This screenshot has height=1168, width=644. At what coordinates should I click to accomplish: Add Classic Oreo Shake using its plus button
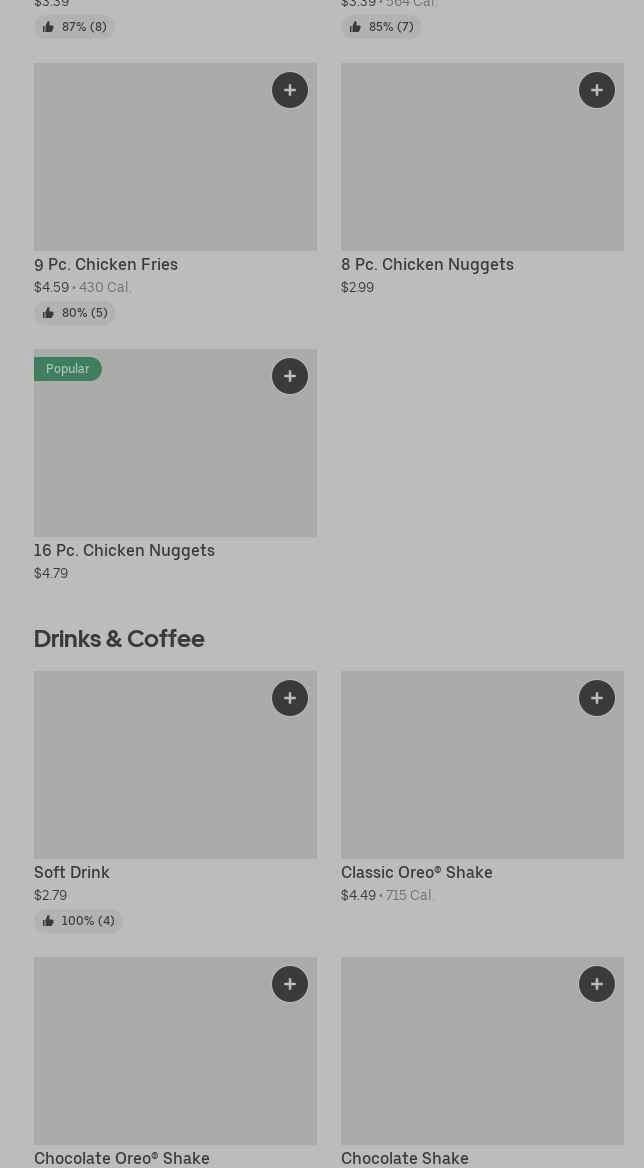597,698
